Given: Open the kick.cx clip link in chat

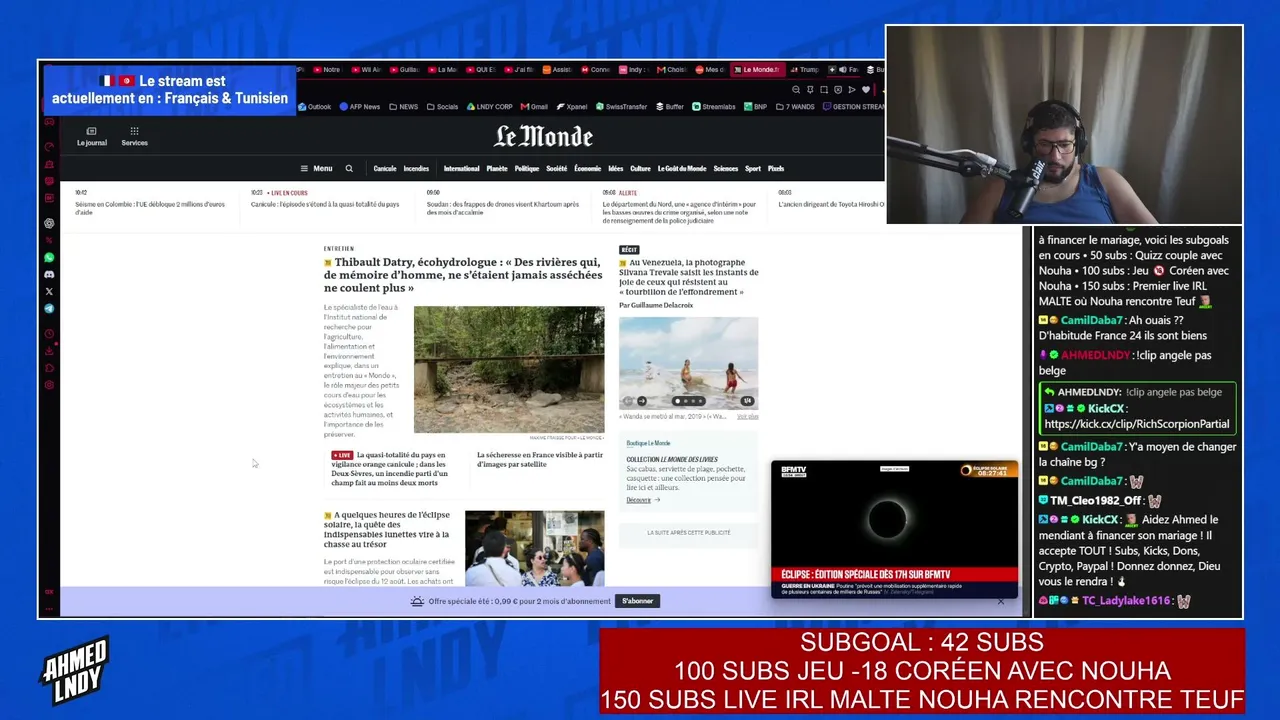Looking at the screenshot, I should [1137, 424].
